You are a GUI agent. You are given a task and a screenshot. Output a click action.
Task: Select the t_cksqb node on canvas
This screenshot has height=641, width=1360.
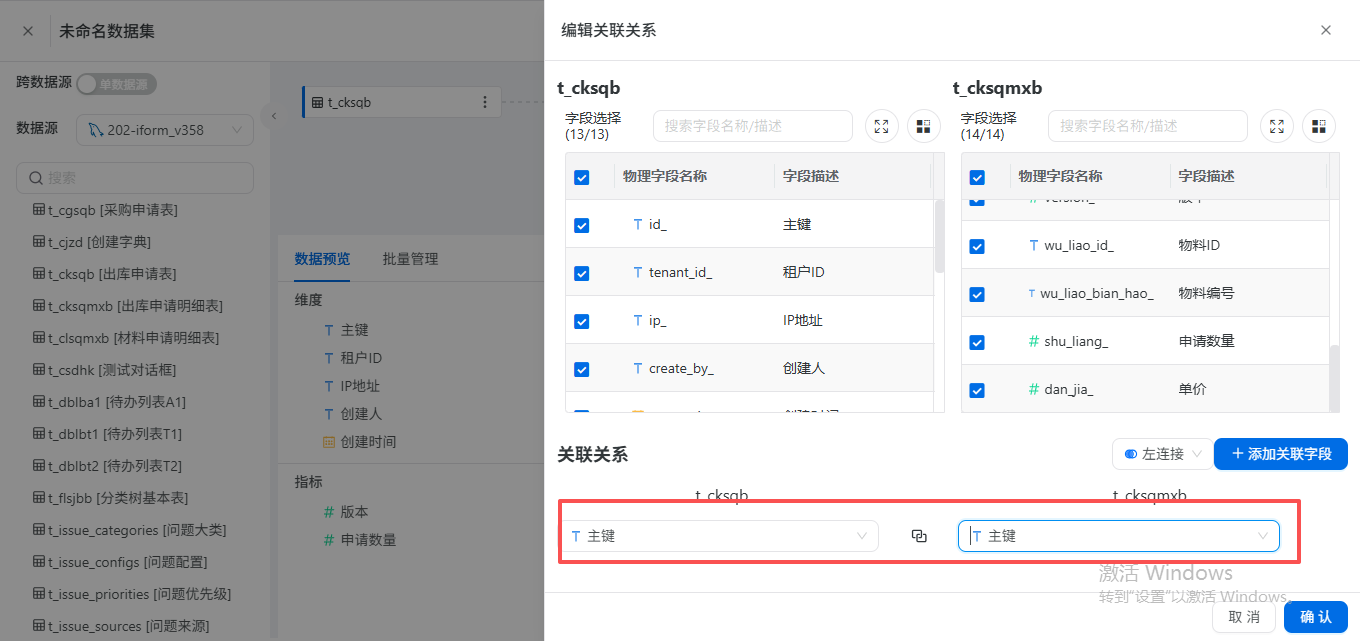pyautogui.click(x=401, y=102)
